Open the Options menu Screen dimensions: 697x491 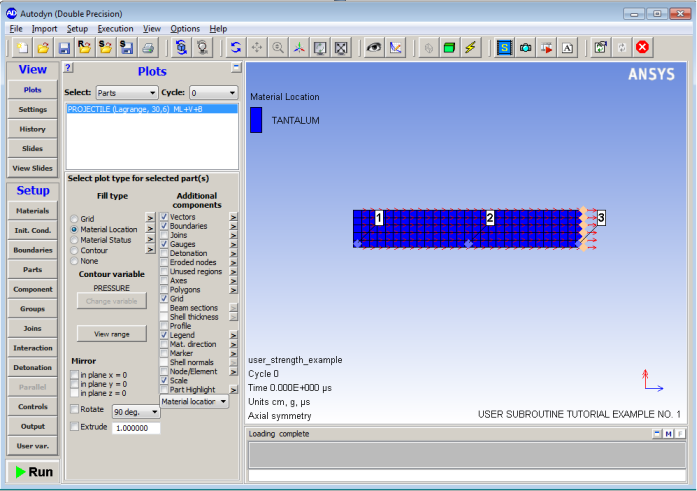coord(185,29)
